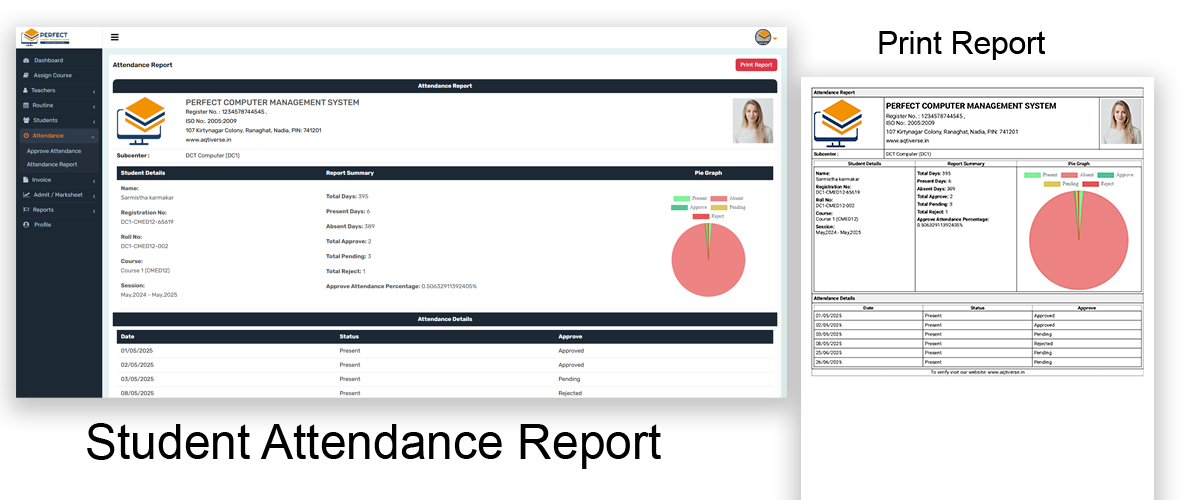Click the Profile sidebar icon
The height and width of the screenshot is (500, 1200).
point(25,225)
